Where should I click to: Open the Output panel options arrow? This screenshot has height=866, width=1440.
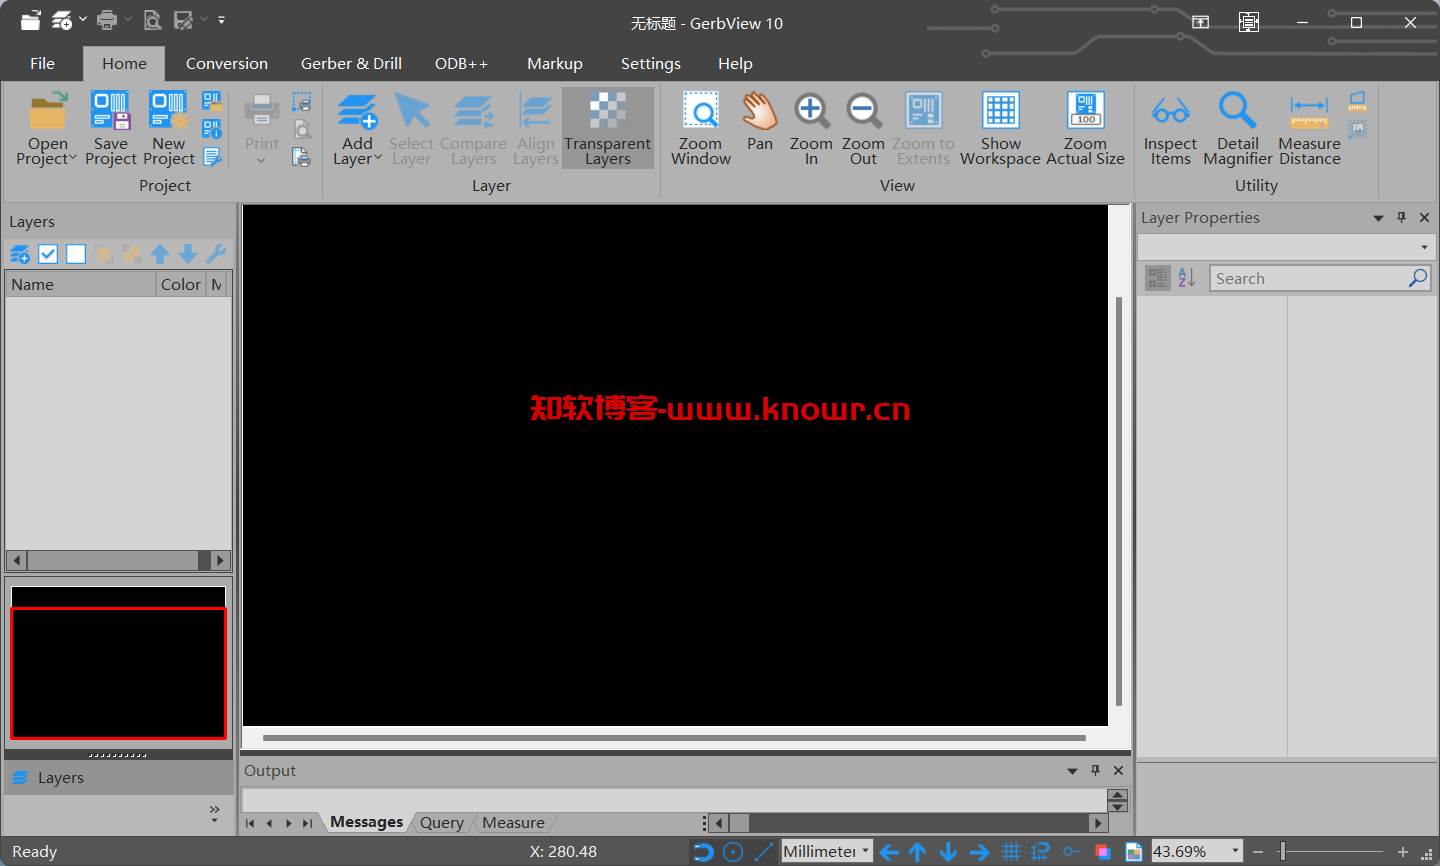(1072, 771)
